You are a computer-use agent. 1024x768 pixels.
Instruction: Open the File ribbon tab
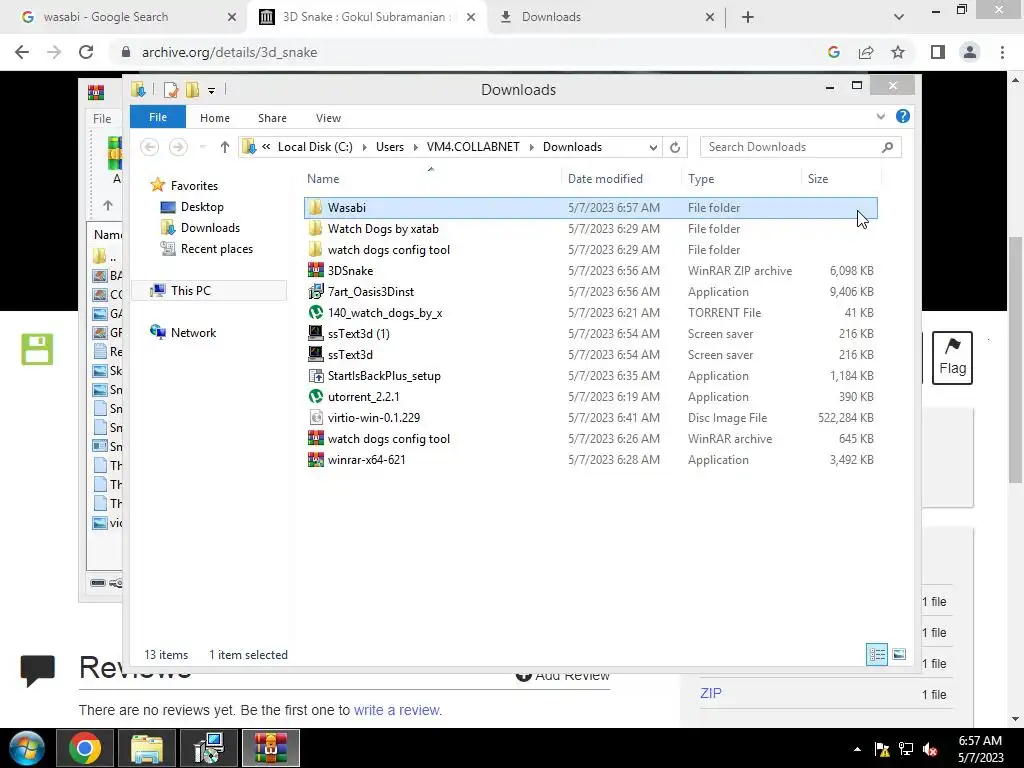tap(157, 117)
